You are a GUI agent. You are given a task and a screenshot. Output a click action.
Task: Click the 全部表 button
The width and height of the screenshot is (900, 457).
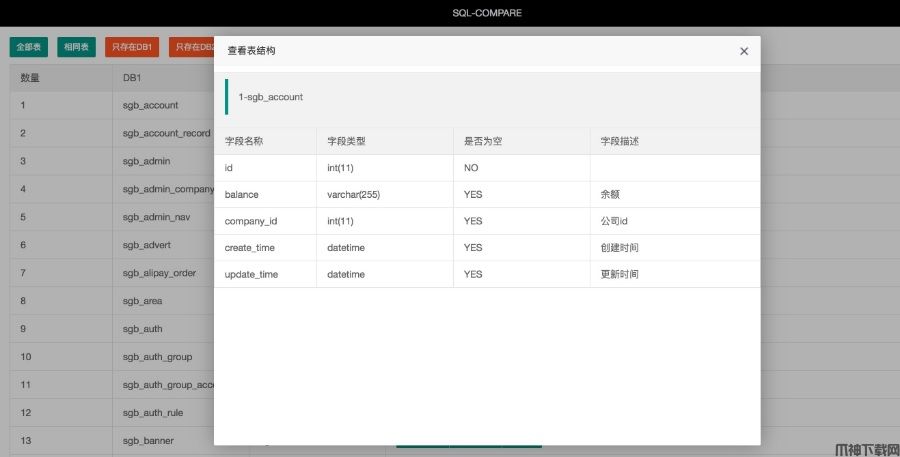coord(29,47)
